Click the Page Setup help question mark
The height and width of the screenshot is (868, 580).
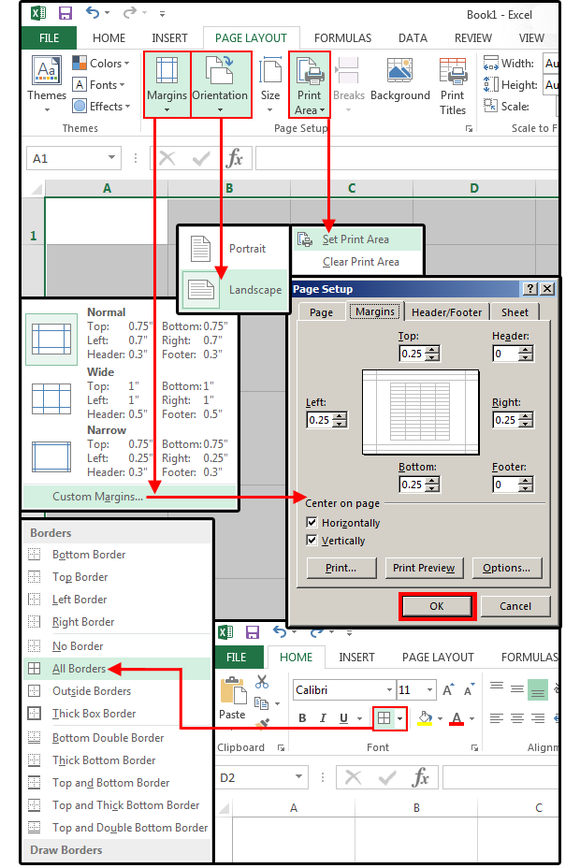530,288
